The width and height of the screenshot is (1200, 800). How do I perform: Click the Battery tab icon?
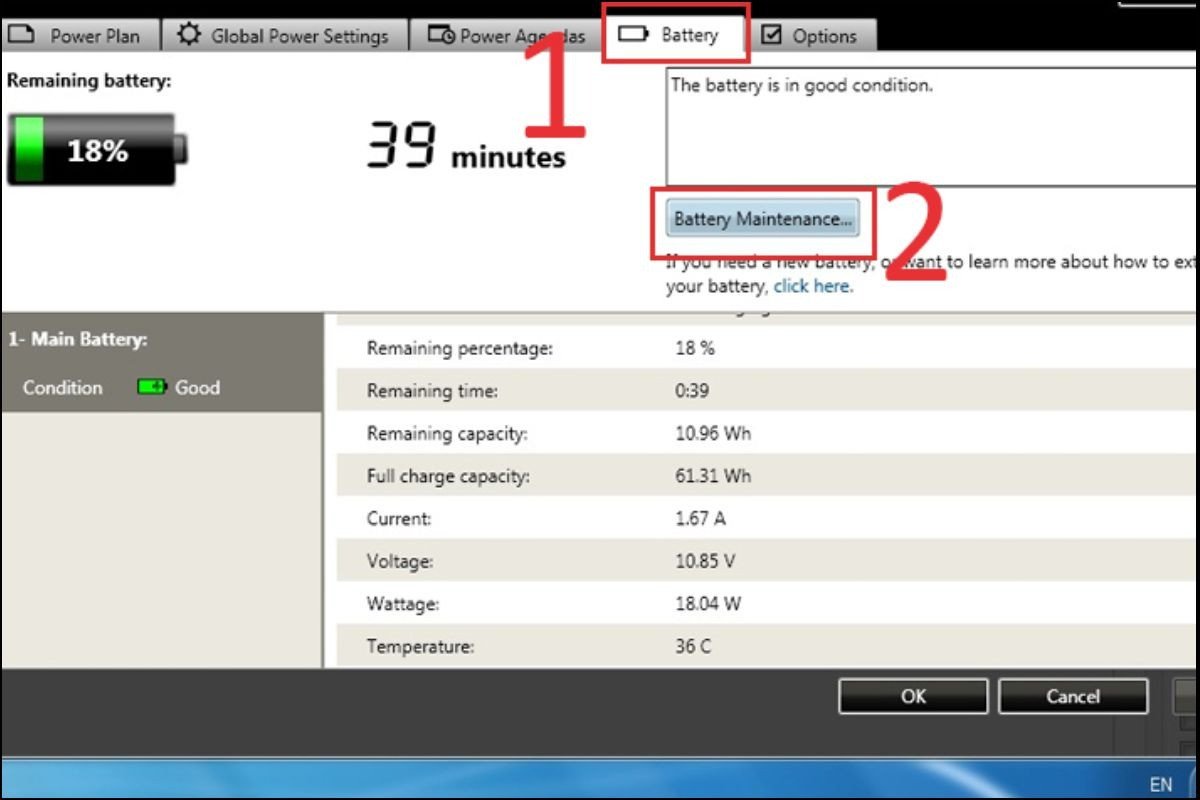coord(633,35)
